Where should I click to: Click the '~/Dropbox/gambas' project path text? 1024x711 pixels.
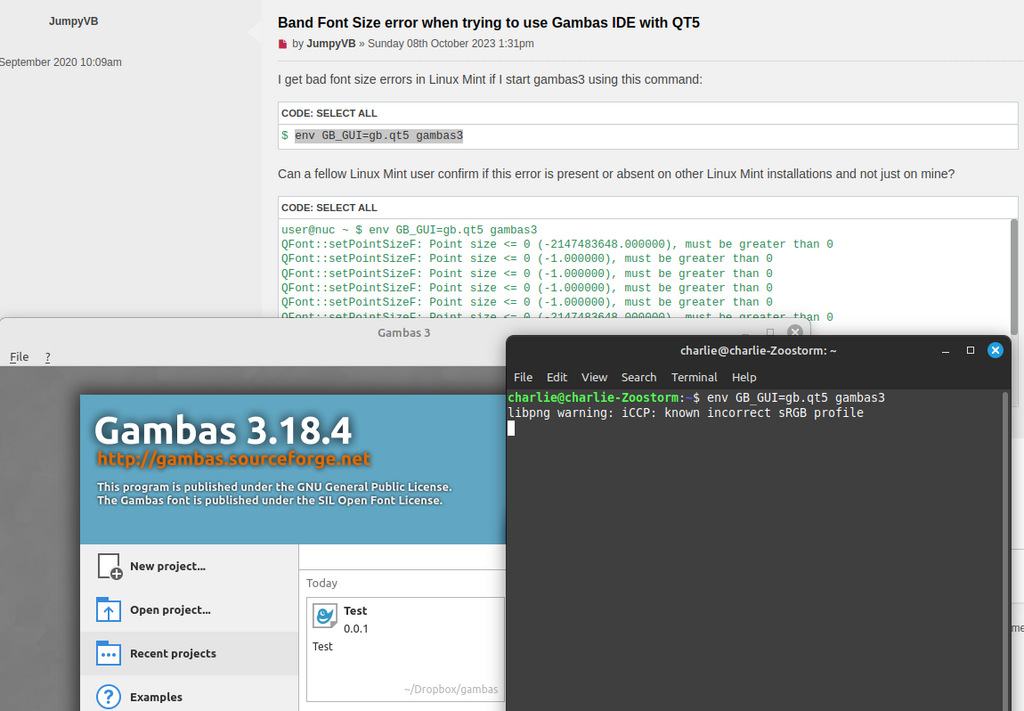click(451, 689)
